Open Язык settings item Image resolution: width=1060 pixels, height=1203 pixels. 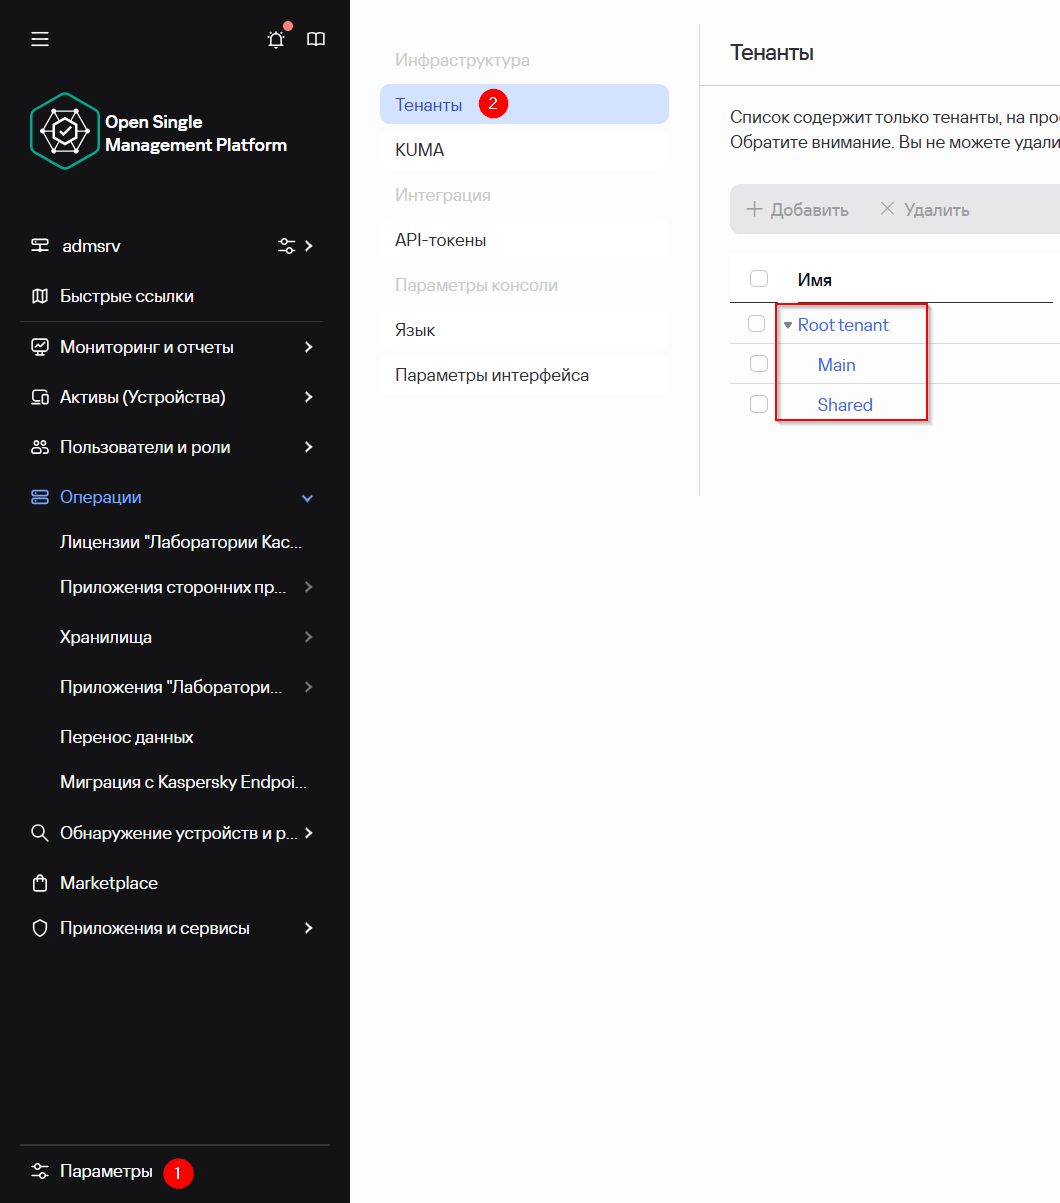(415, 330)
